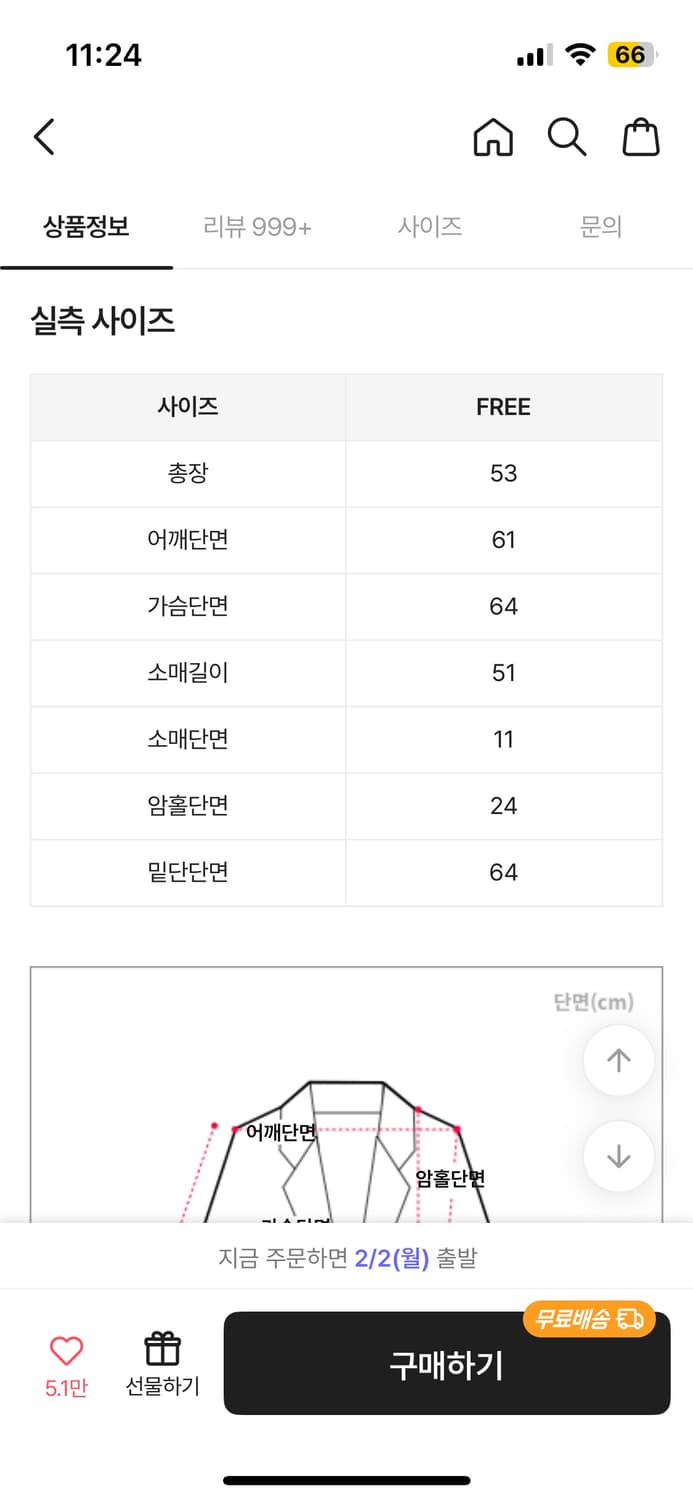Tap the gift box icon above 선물하기

pos(162,1347)
